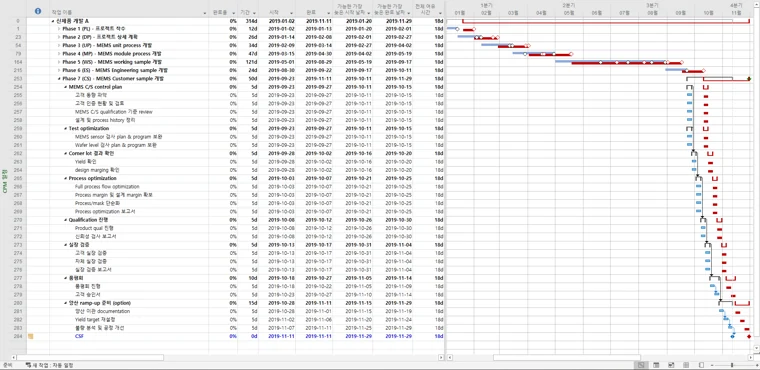
Task: Click the vertical scrollbar down arrow
Action: pos(757,349)
